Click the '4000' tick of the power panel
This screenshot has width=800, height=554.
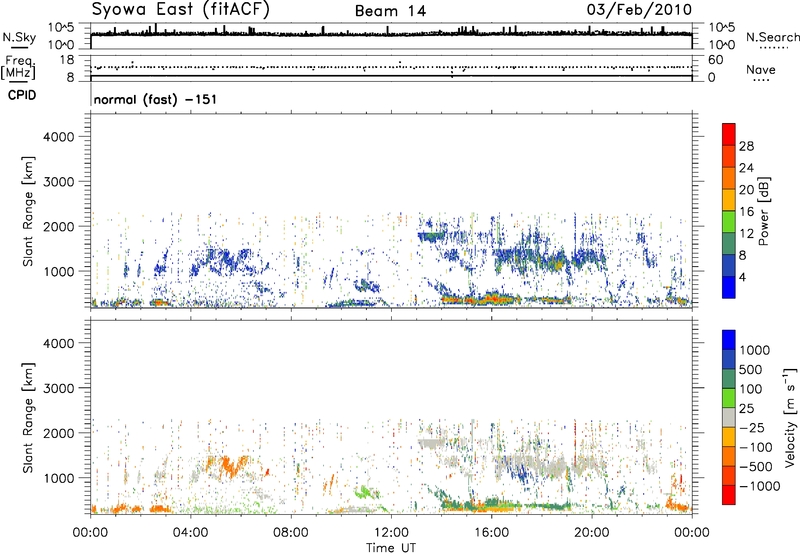[x=58, y=137]
